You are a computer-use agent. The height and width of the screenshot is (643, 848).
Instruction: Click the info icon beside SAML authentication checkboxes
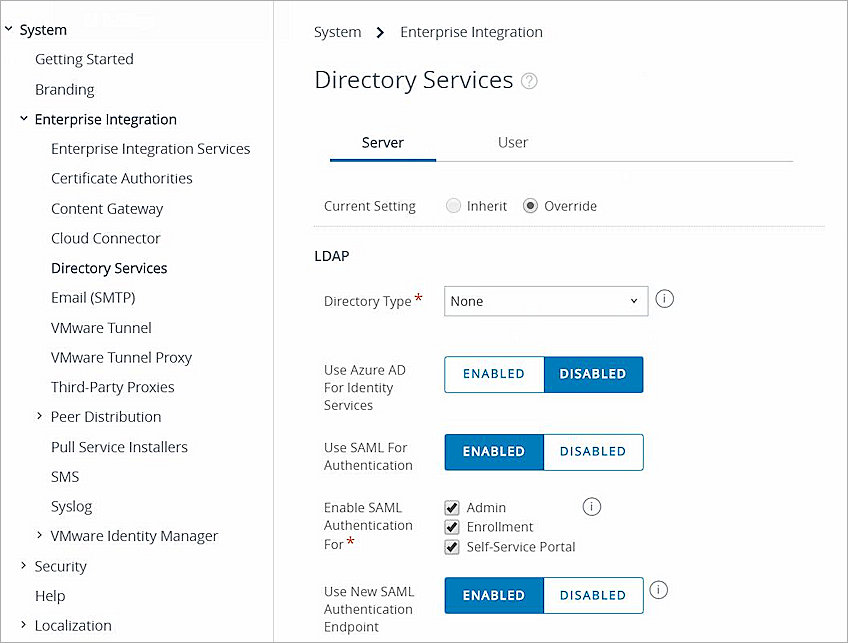tap(591, 507)
